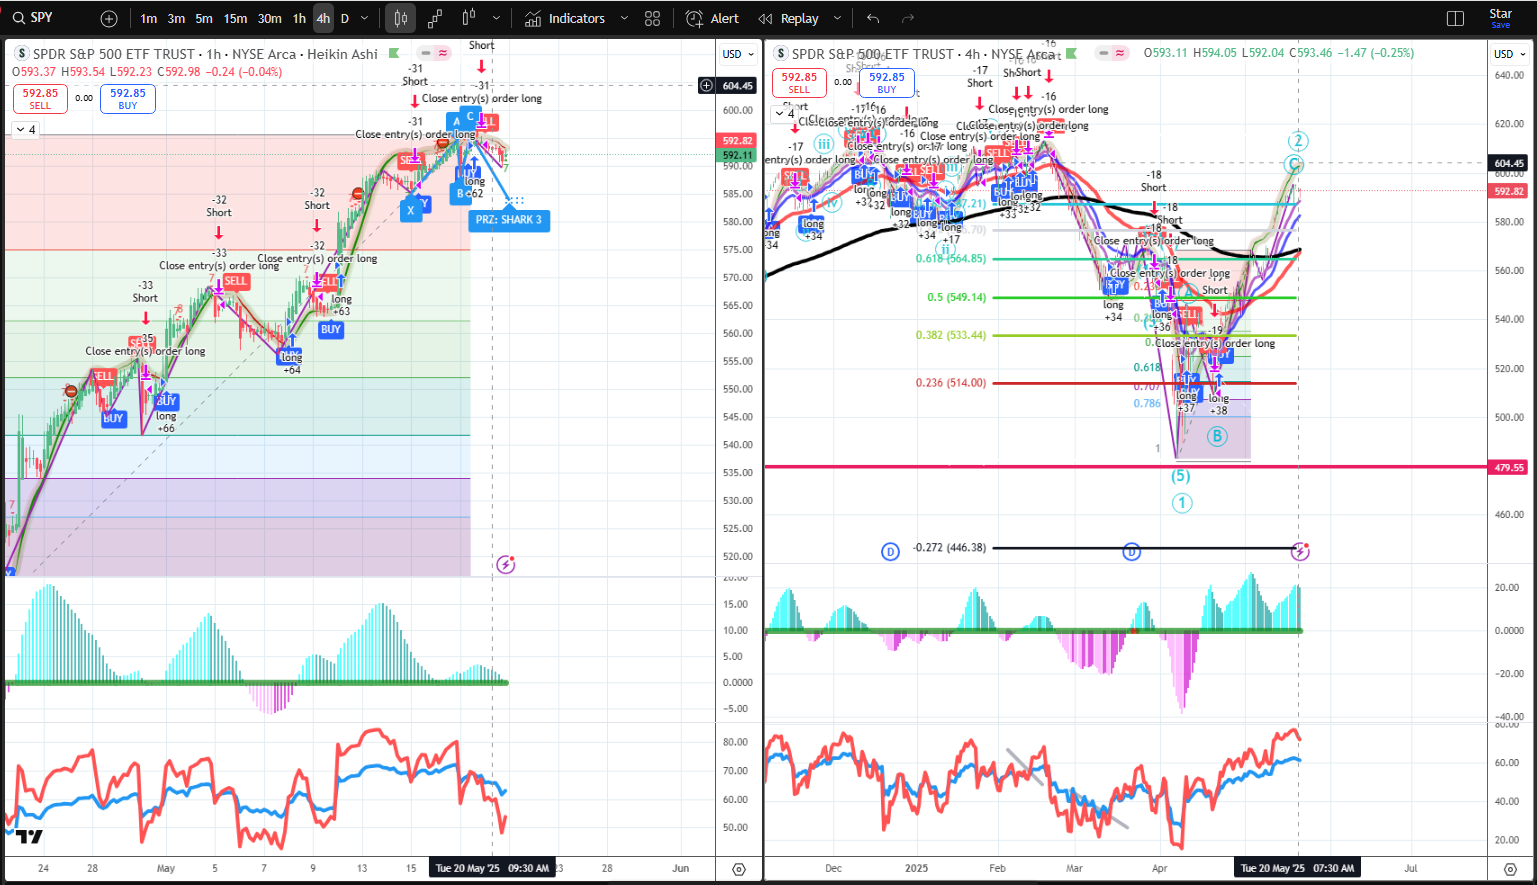Select the active 4h interval
The image size is (1537, 885).
click(x=323, y=18)
